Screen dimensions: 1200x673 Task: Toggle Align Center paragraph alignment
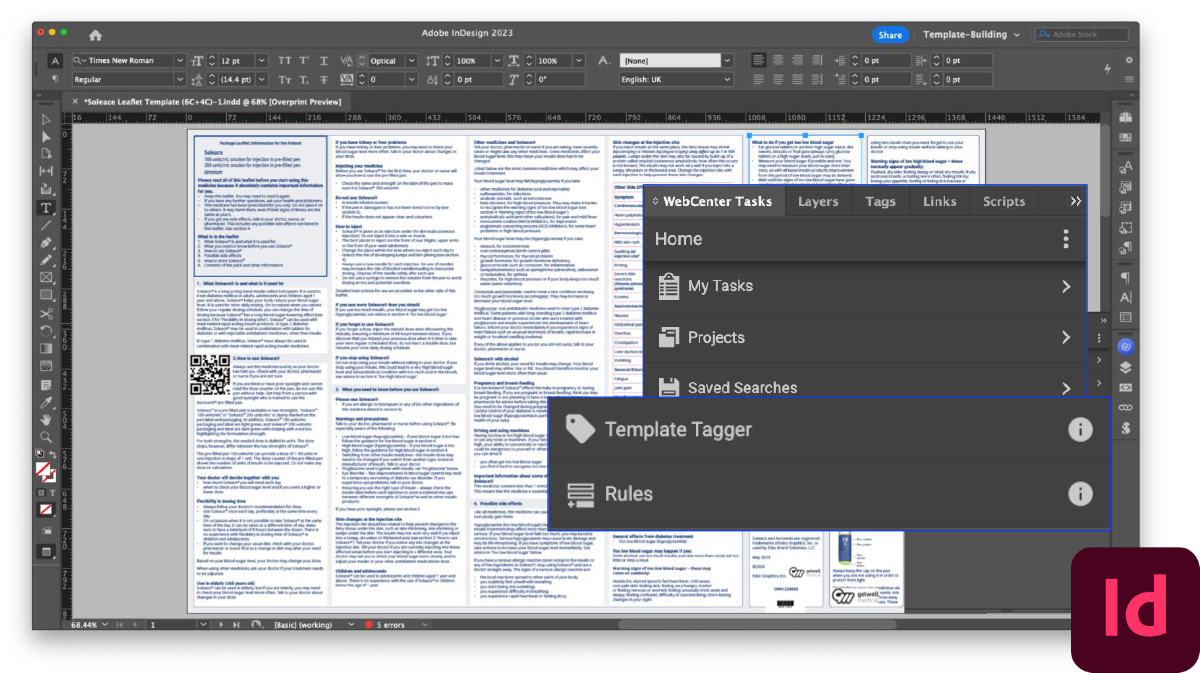pyautogui.click(x=779, y=60)
